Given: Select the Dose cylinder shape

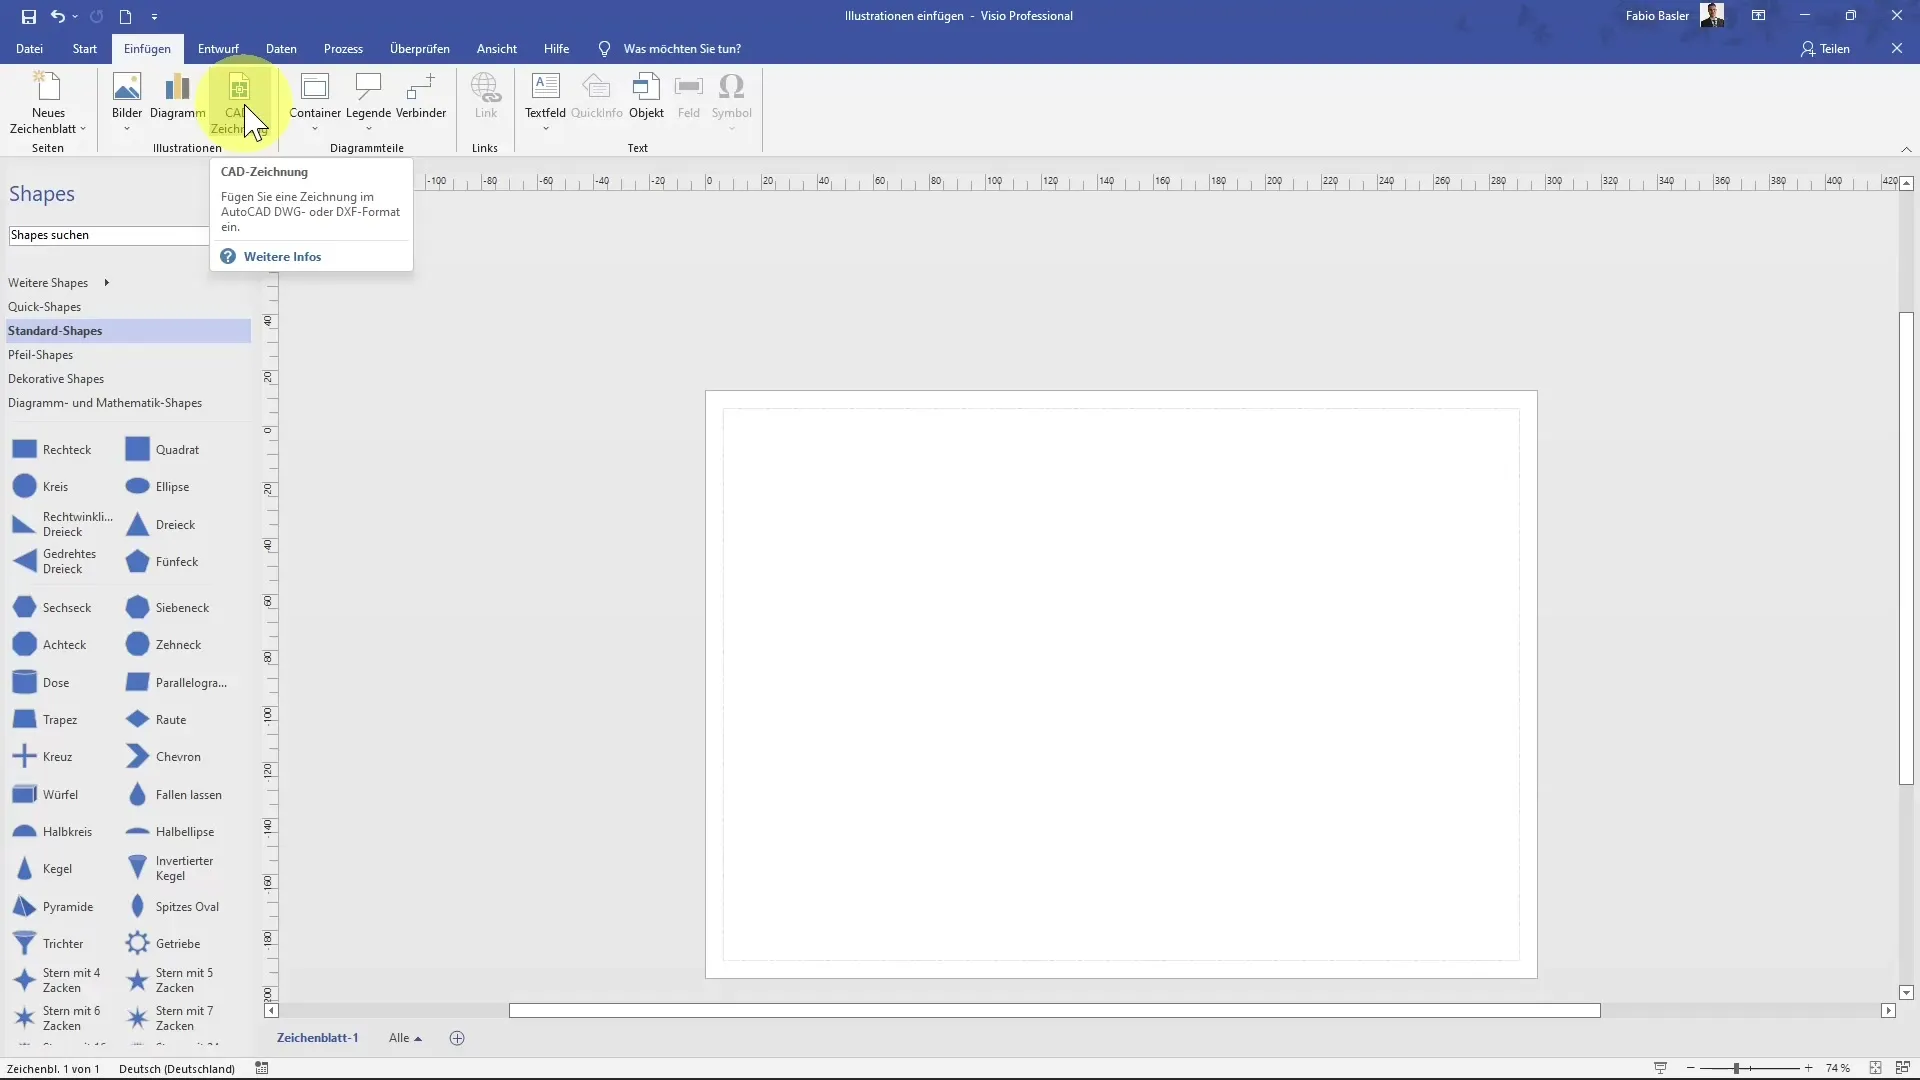Looking at the screenshot, I should pyautogui.click(x=41, y=683).
